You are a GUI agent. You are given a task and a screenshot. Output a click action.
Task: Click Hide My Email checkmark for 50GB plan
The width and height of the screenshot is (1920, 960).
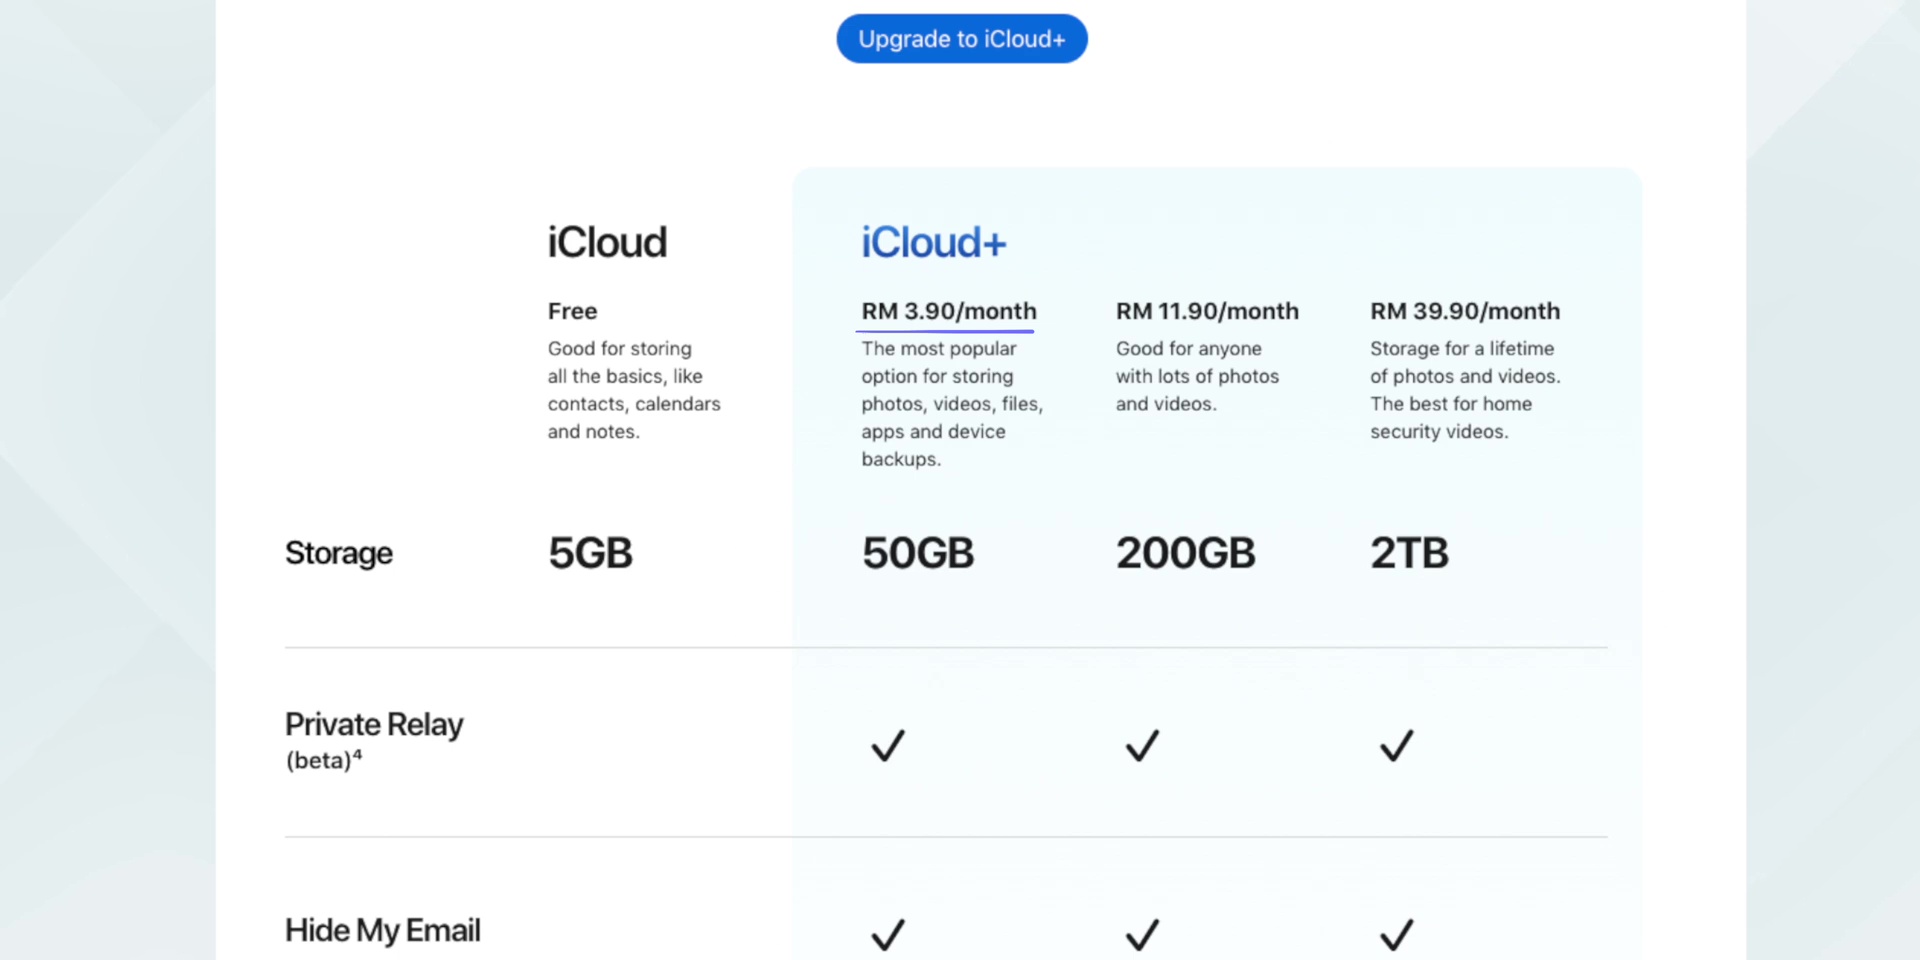[x=888, y=934]
